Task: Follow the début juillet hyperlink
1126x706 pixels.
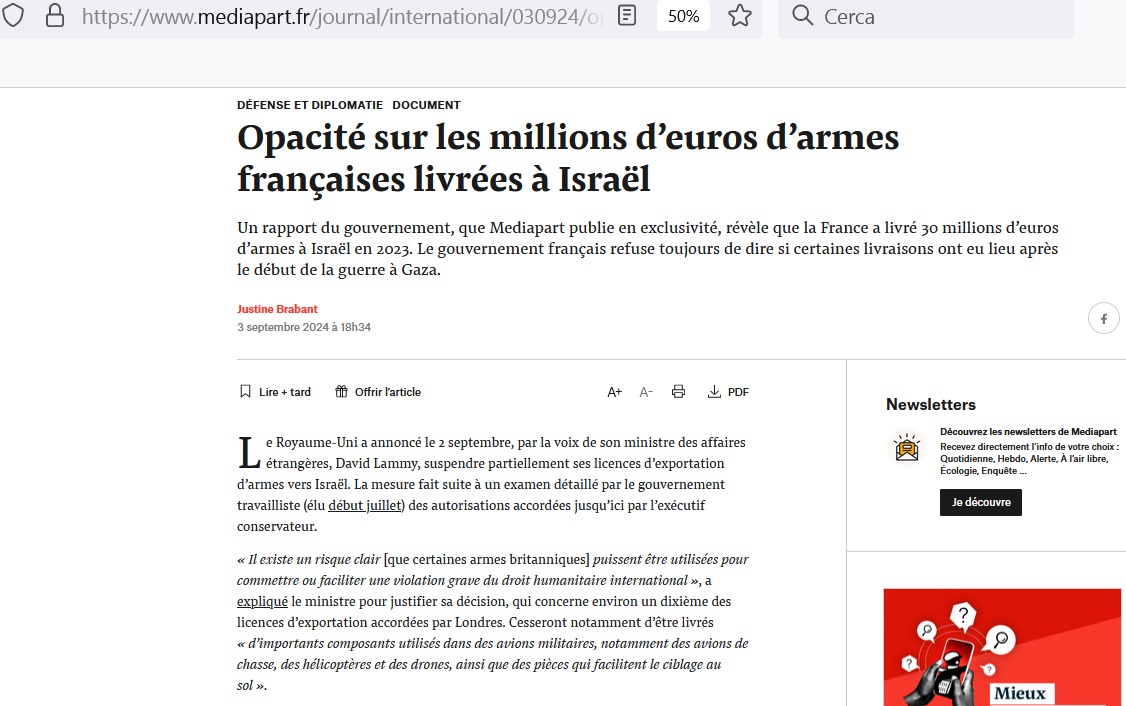Action: [x=365, y=505]
